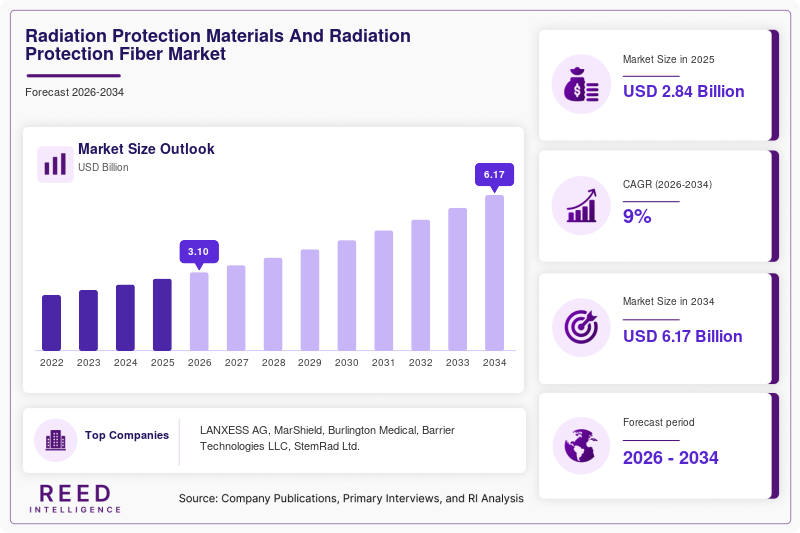Screen dimensions: 800x533
Task: Click the 2022 bar in the chart
Action: (x=52, y=323)
